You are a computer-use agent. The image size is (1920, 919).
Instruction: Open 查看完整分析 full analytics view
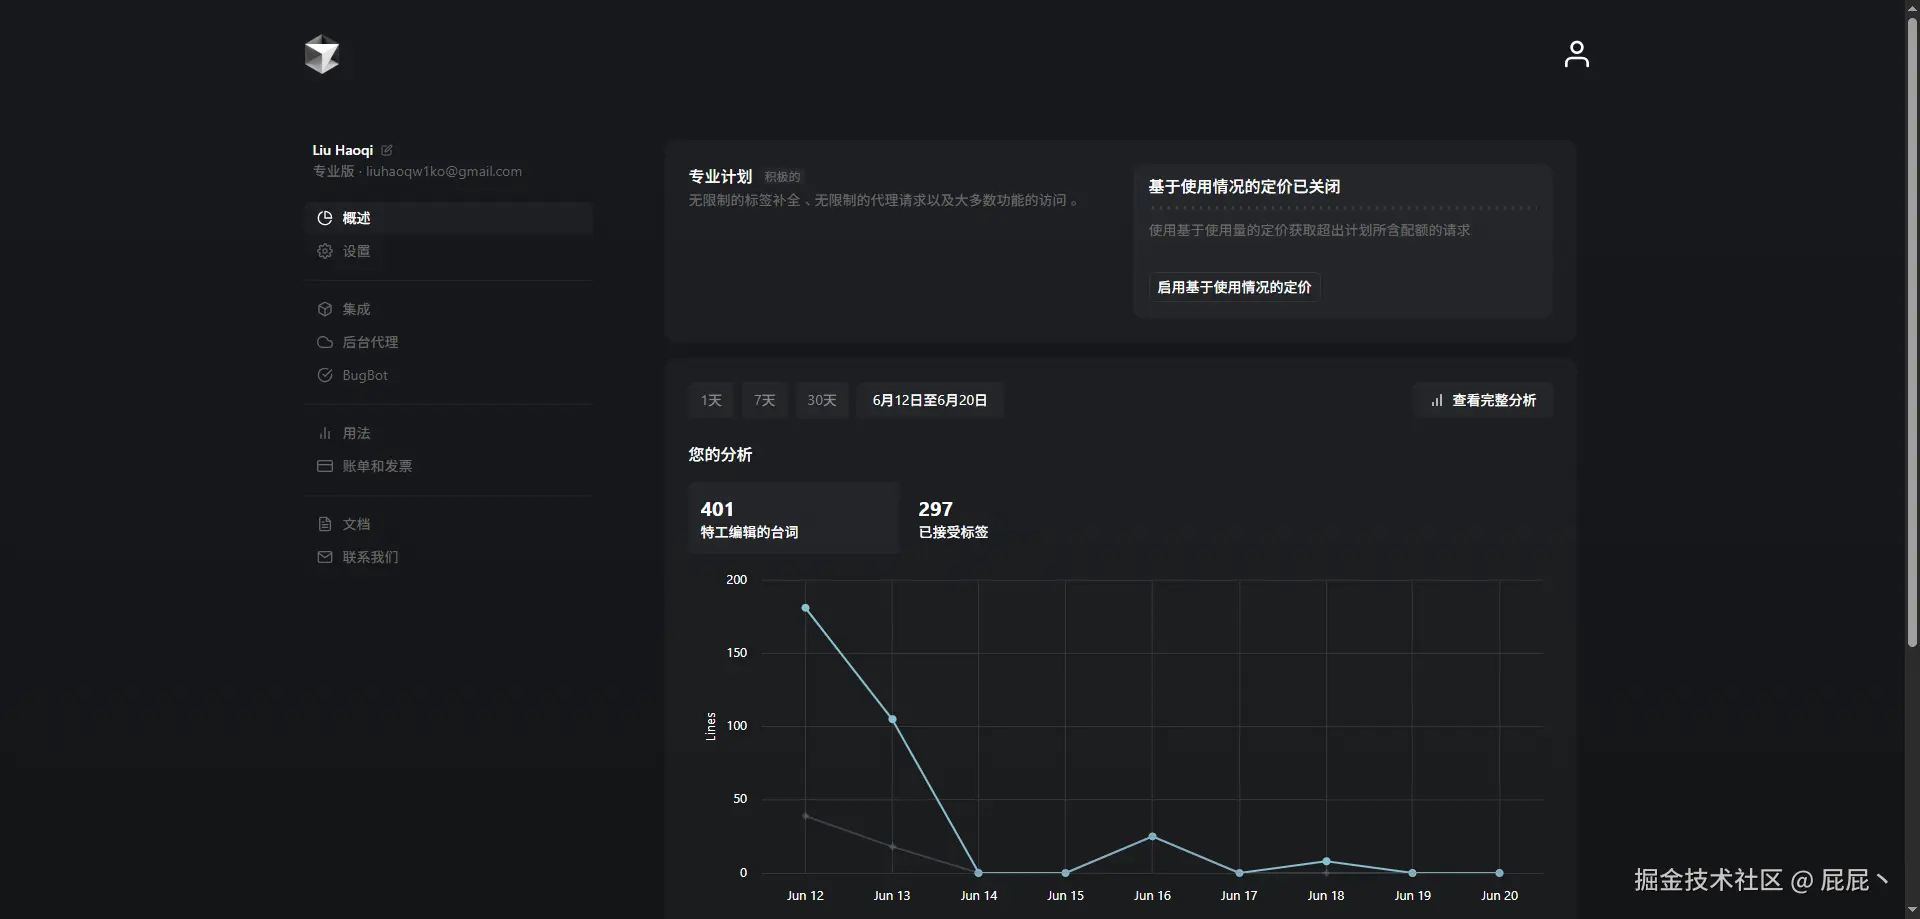click(1482, 400)
